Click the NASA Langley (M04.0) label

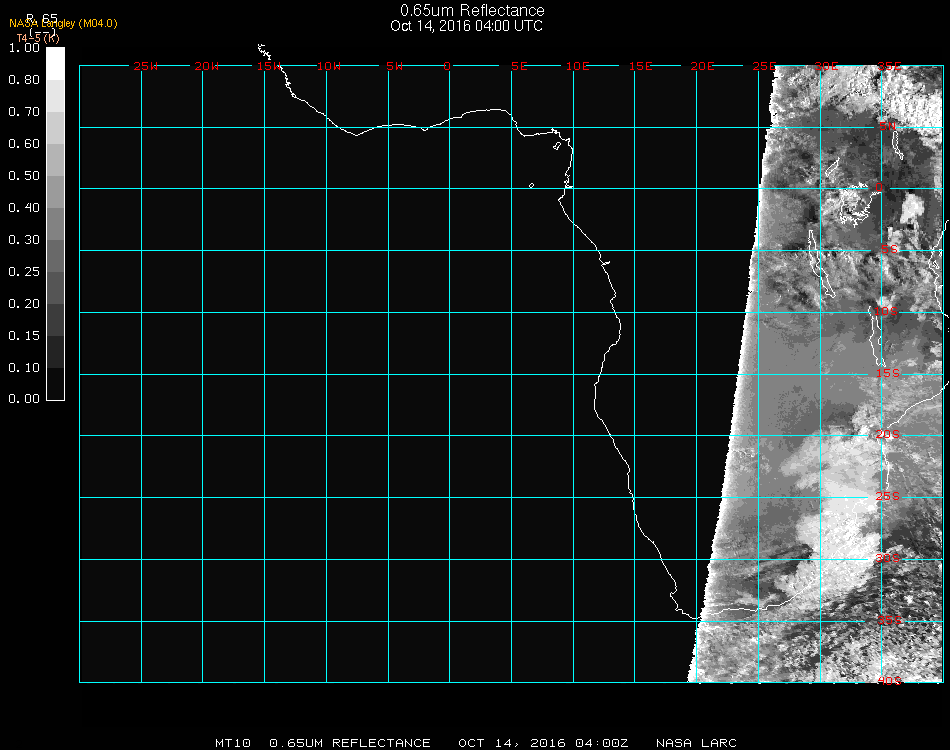[x=63, y=23]
